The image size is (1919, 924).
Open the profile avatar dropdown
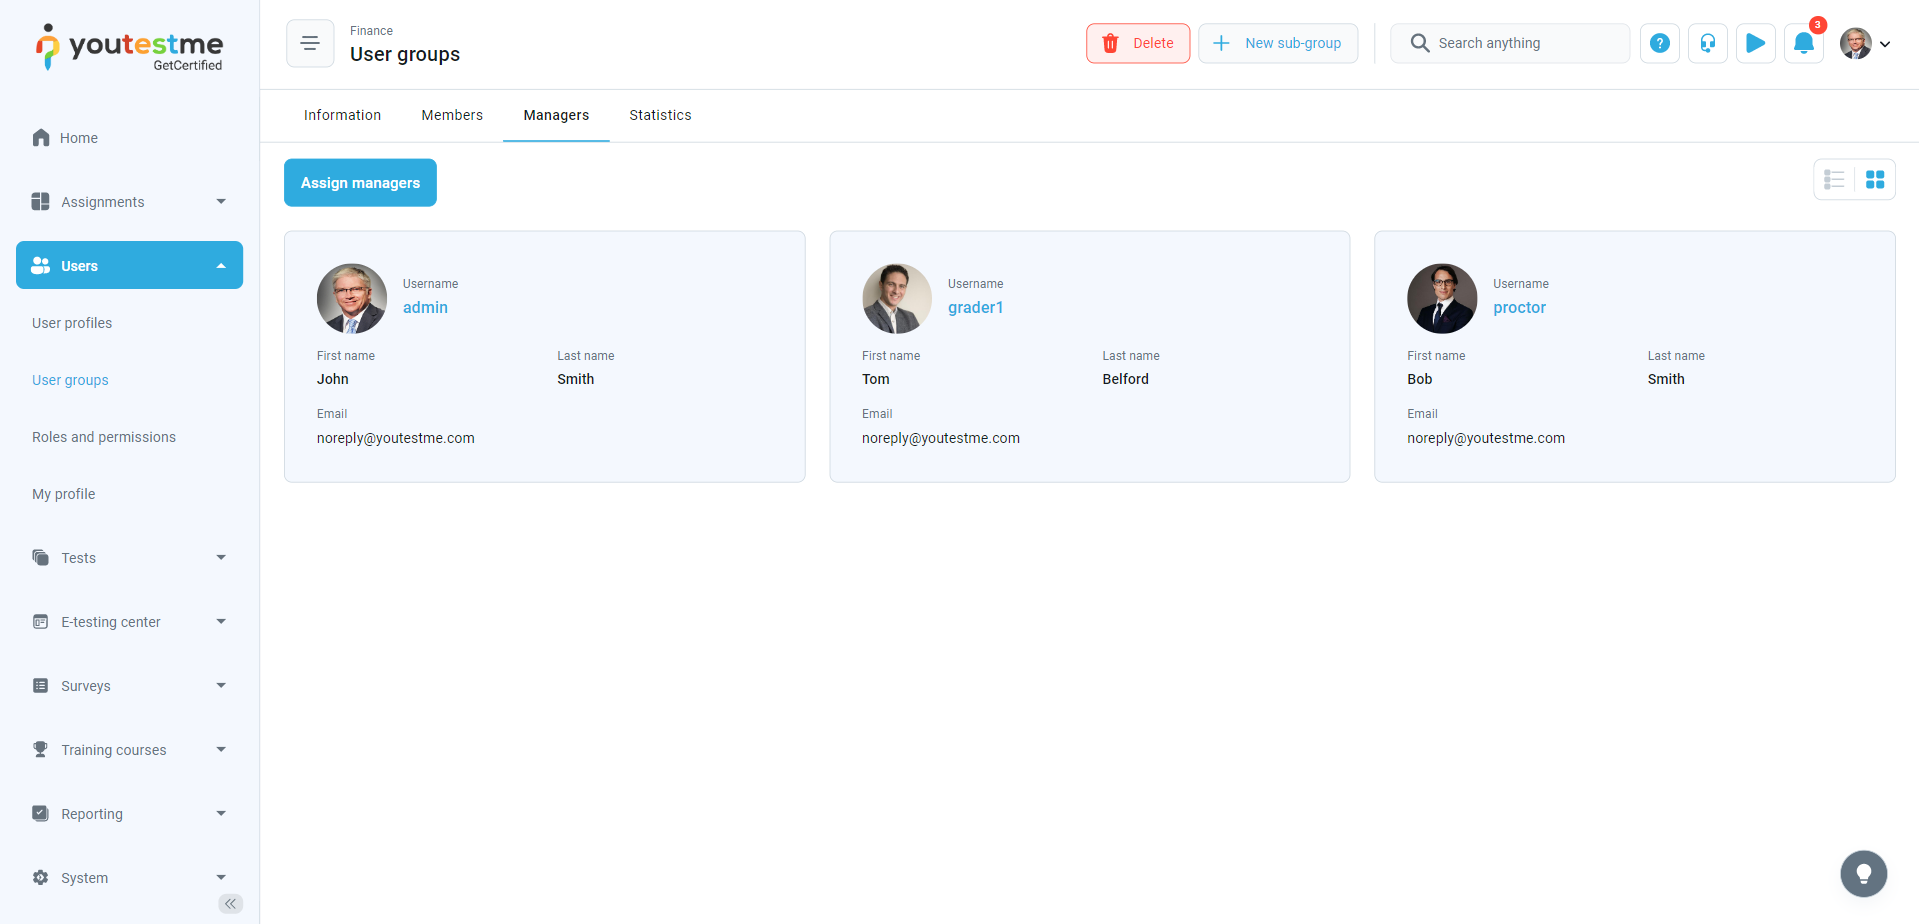1865,43
